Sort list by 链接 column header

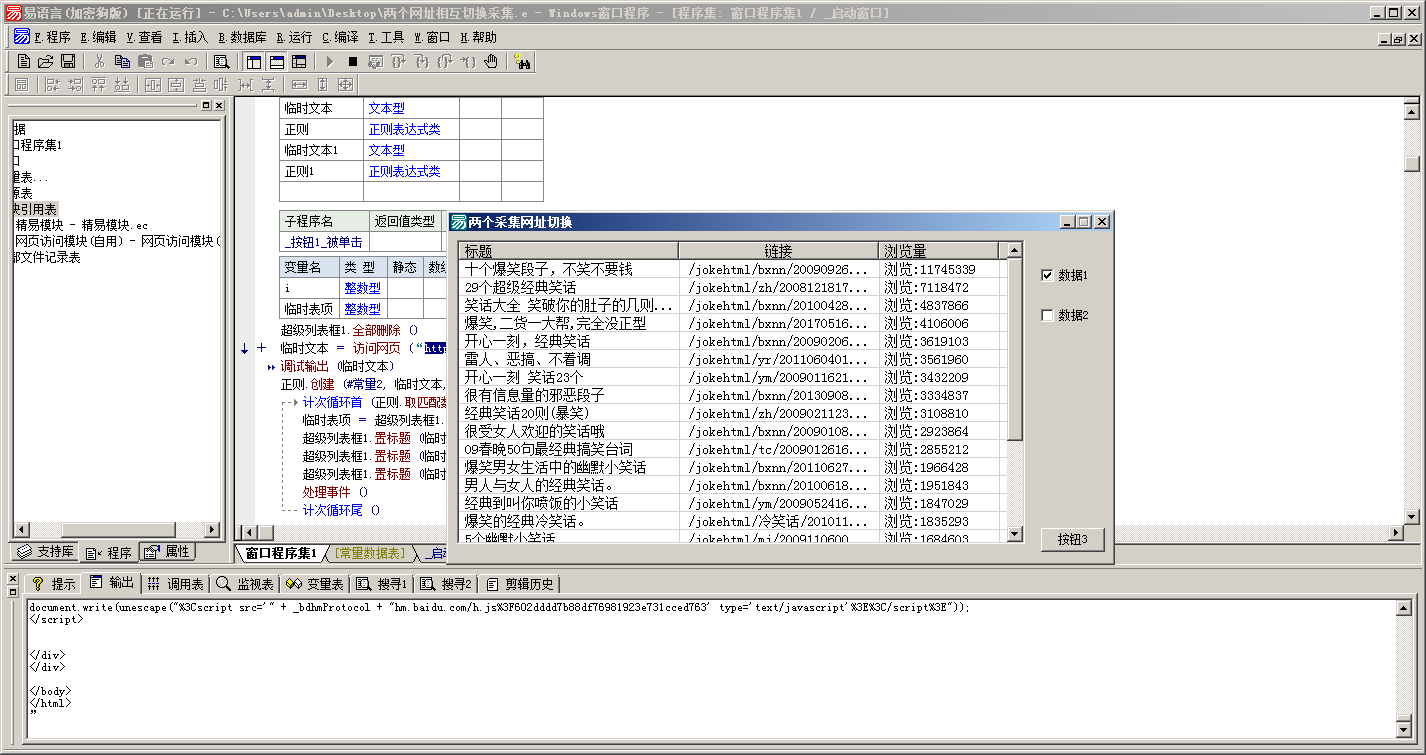coord(778,251)
